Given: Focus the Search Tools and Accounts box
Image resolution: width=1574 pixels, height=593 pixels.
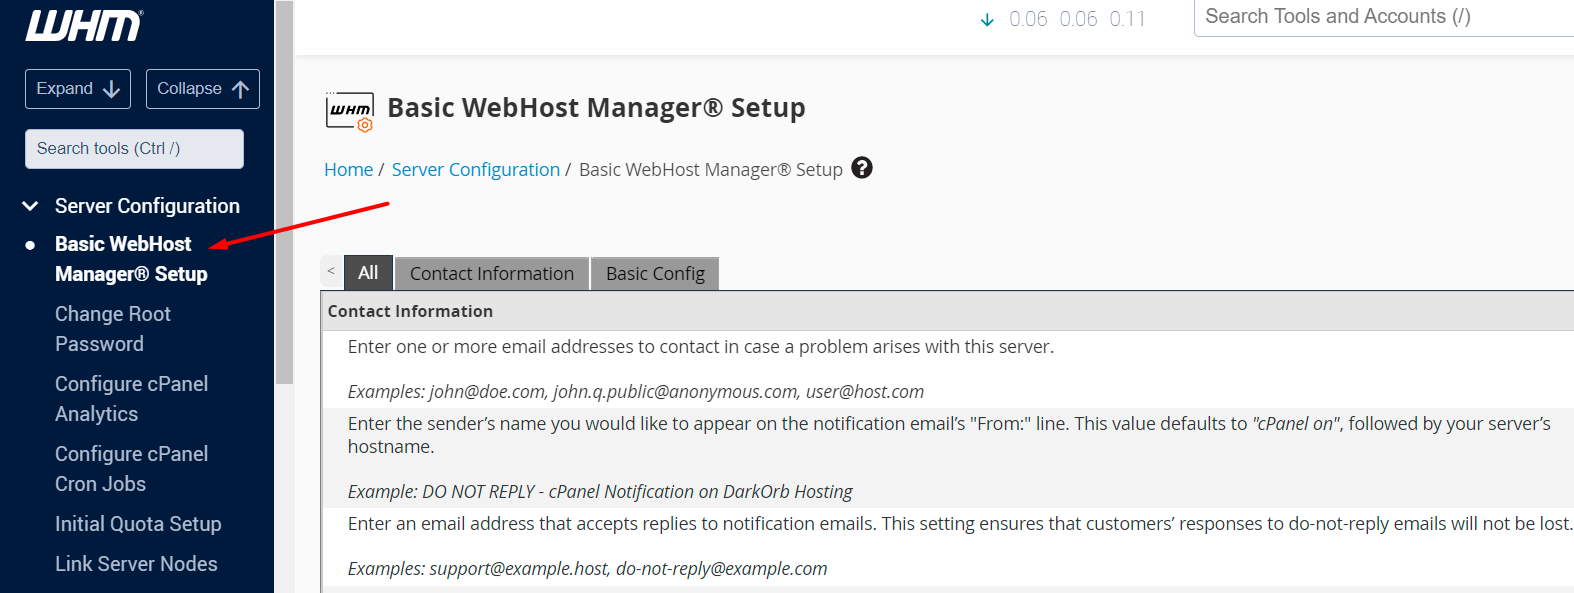Looking at the screenshot, I should point(1384,17).
